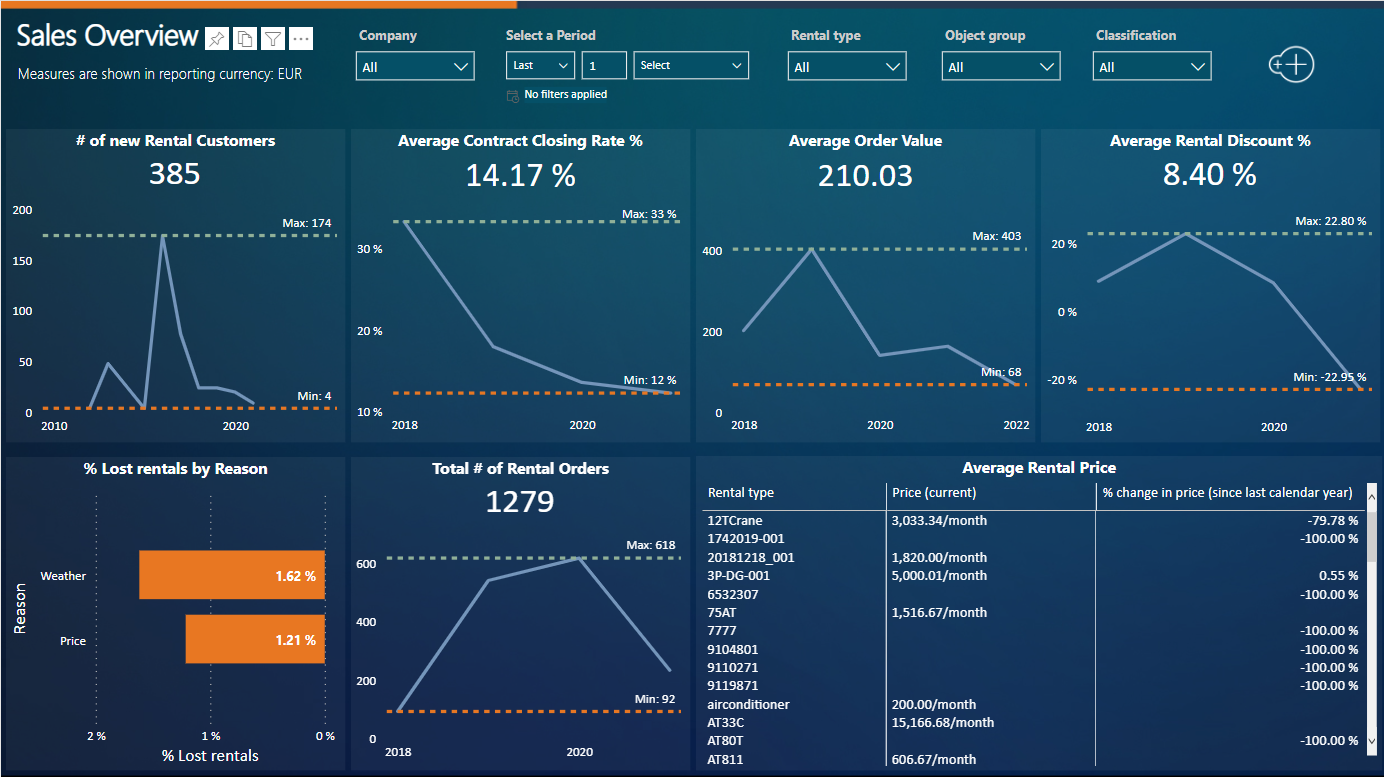
Task: Click the % Lost rentals by Reason title
Action: click(x=176, y=468)
